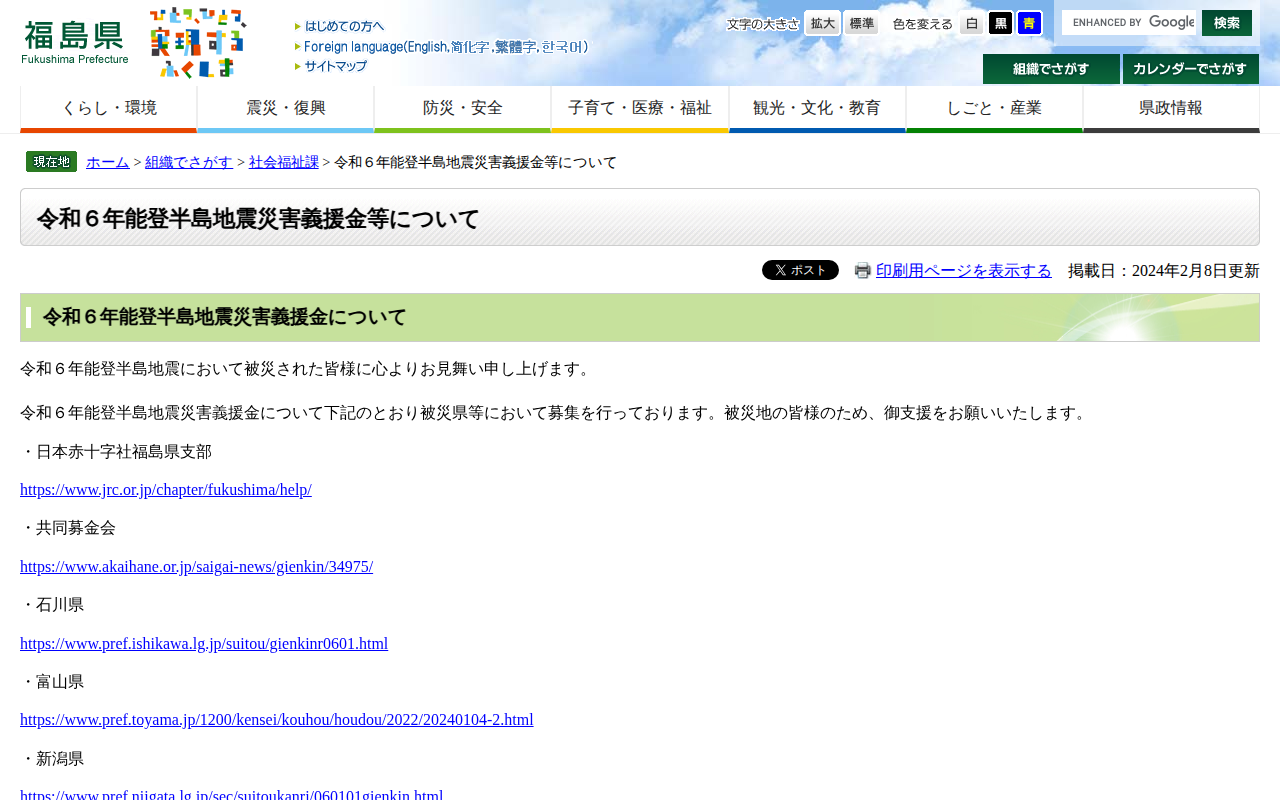
Task: Click the Fukushima Prefecture logo
Action: 75,42
